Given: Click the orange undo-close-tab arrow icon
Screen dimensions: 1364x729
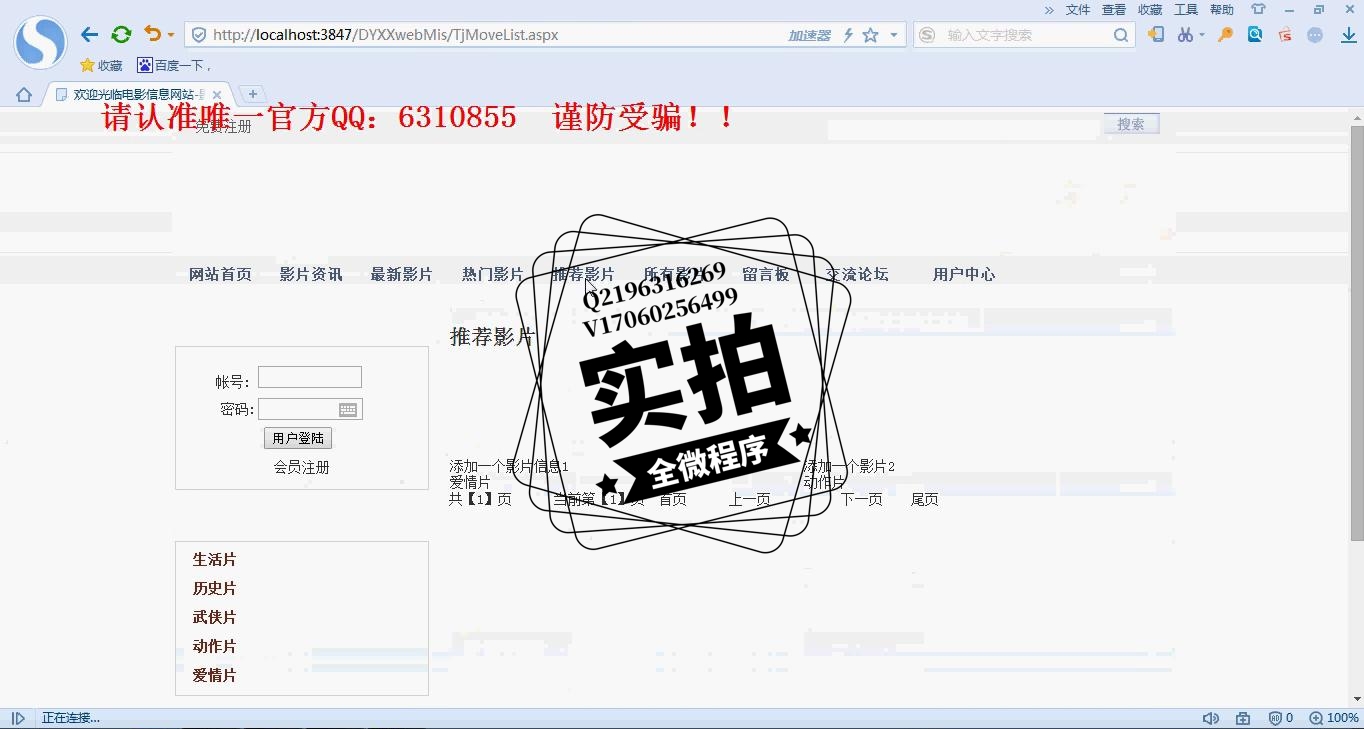Looking at the screenshot, I should click(x=152, y=34).
